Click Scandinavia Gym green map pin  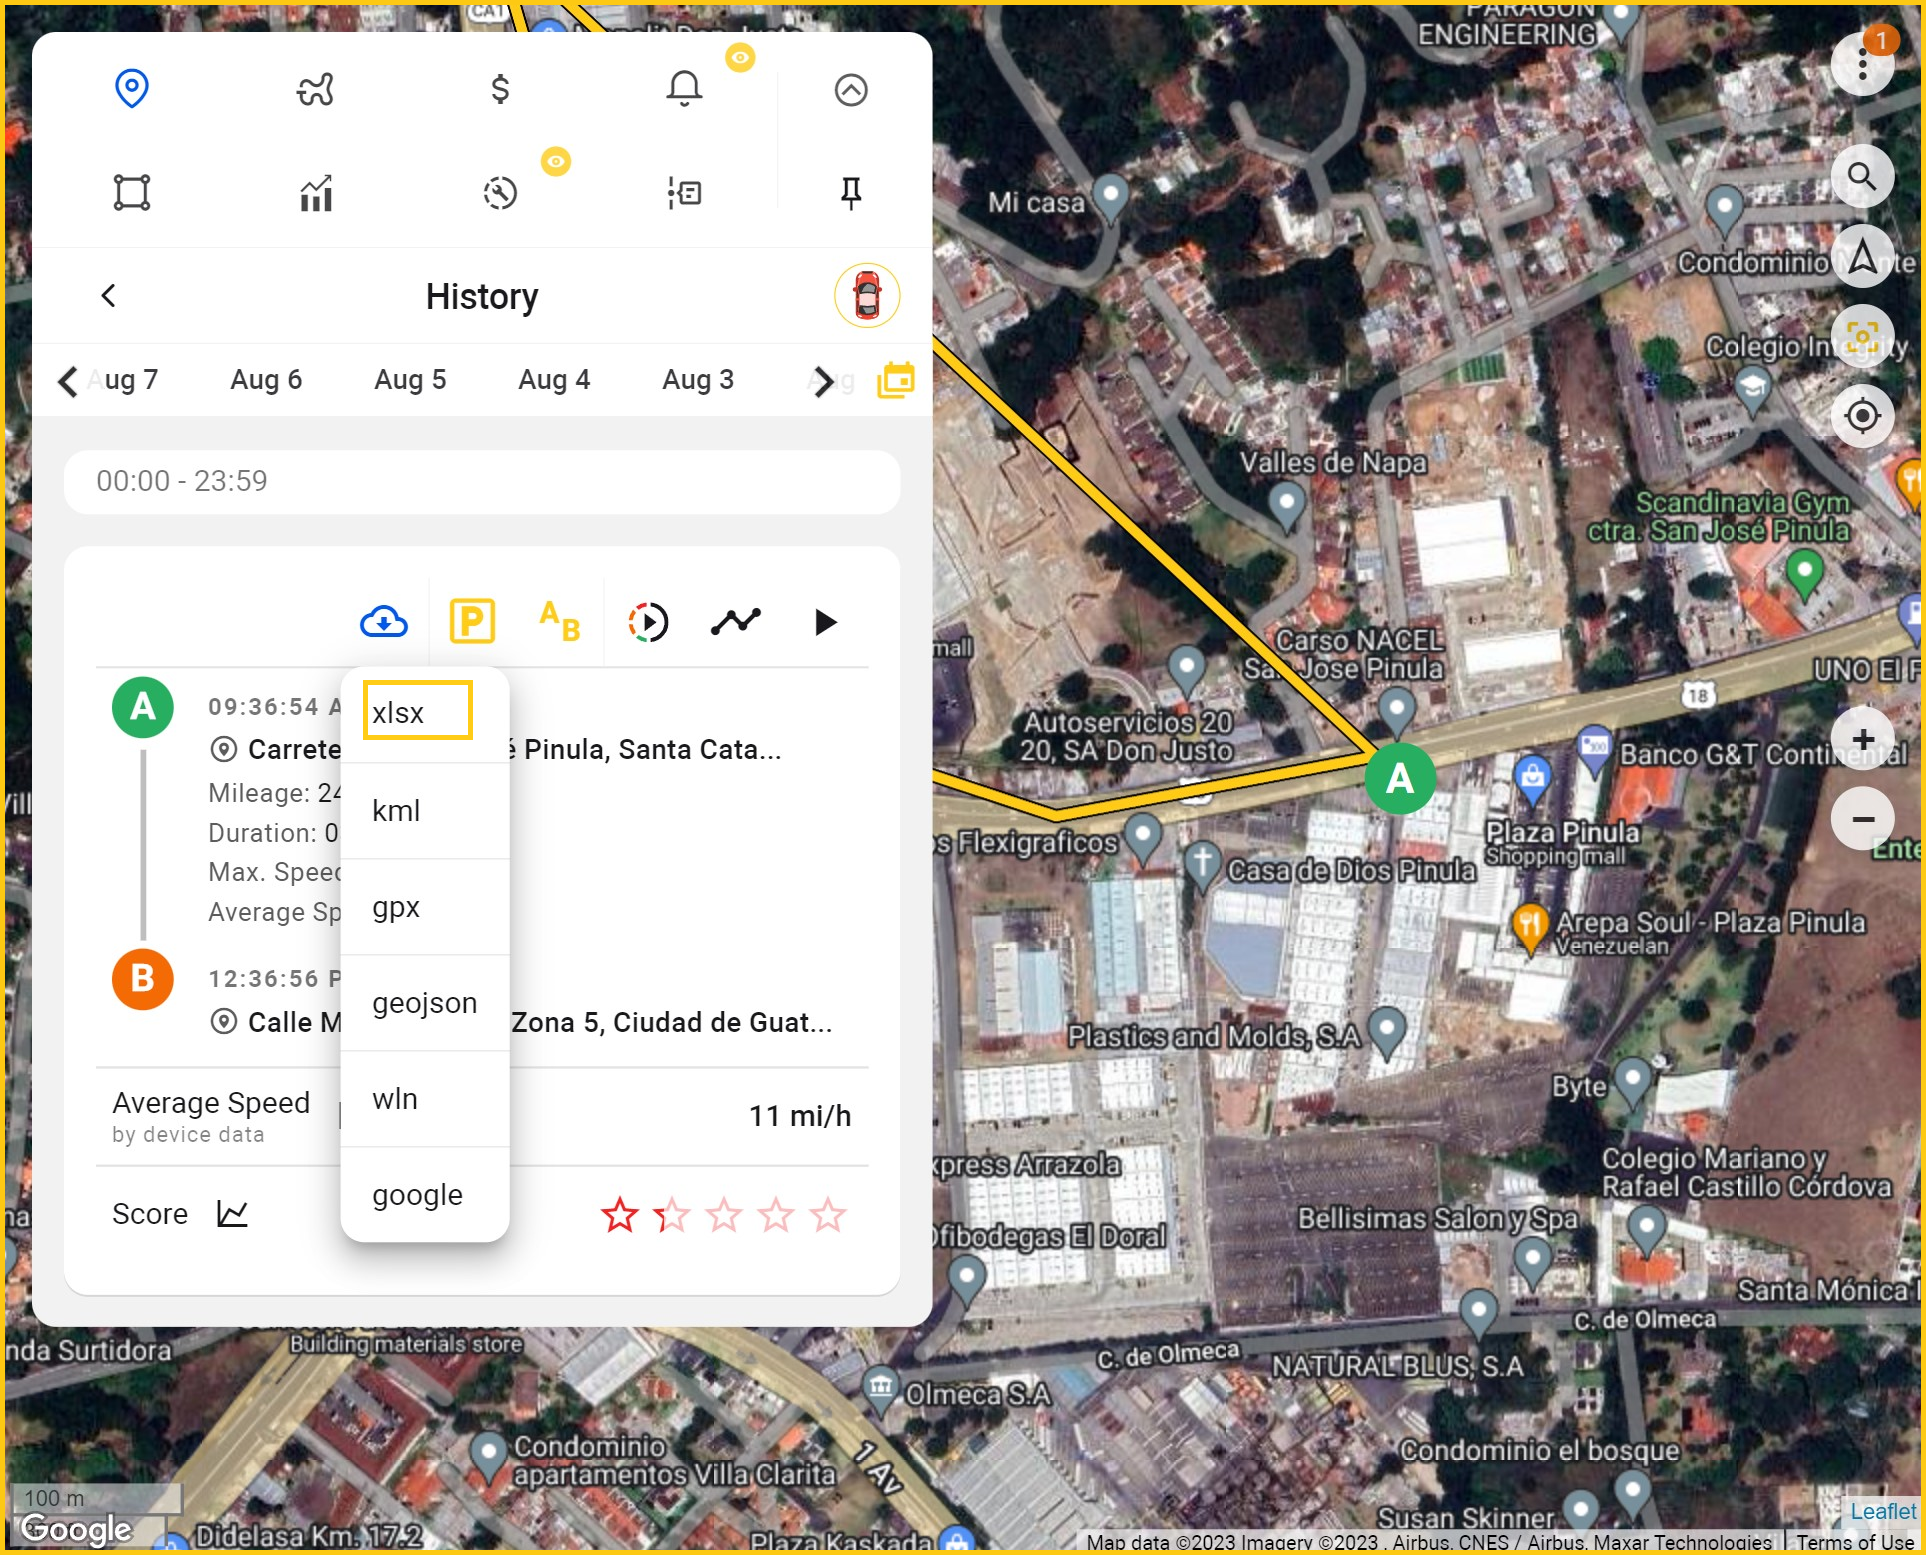click(1804, 574)
